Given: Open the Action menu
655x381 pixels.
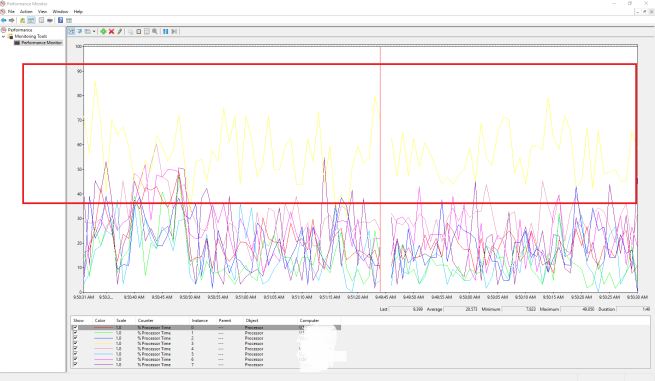Looking at the screenshot, I should [26, 12].
